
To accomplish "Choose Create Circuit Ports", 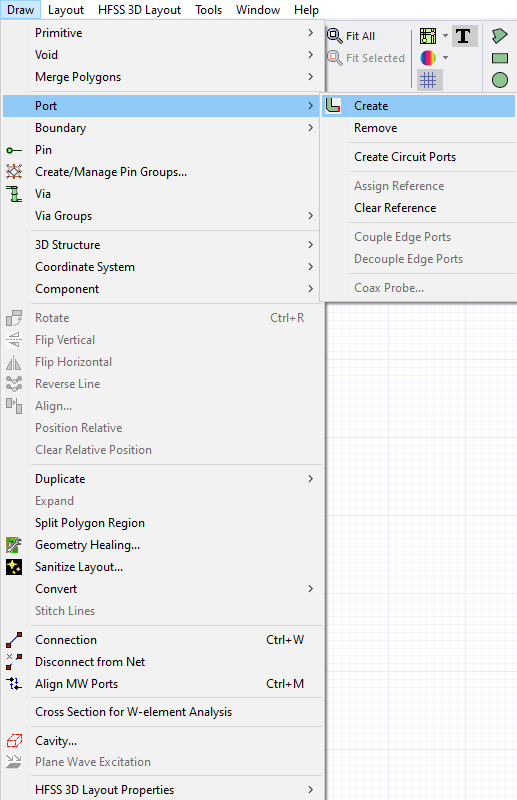I will coord(418,157).
